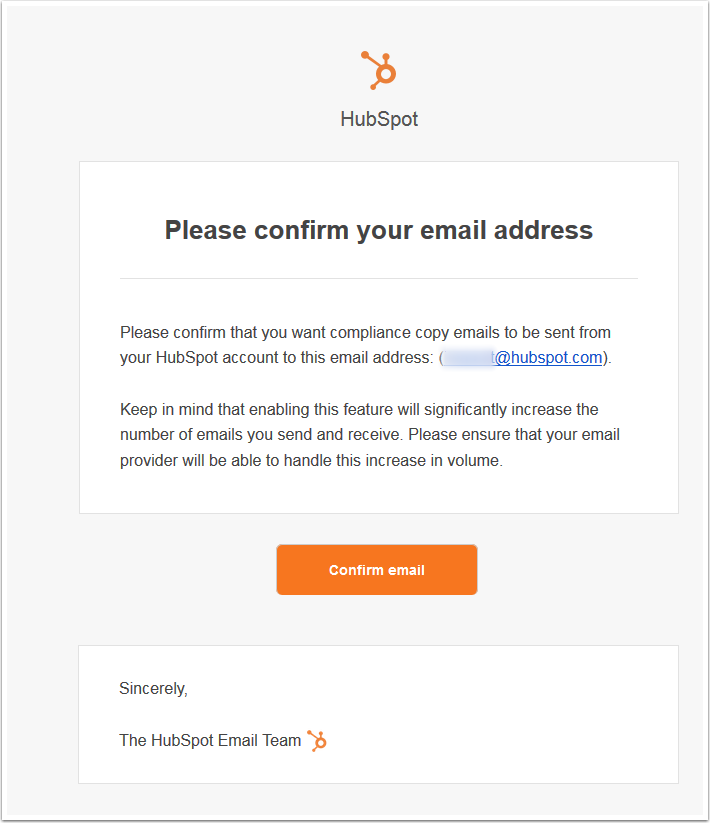Viewport: 710px width, 823px height.
Task: Click the Please confirm your email address heading
Action: (379, 230)
